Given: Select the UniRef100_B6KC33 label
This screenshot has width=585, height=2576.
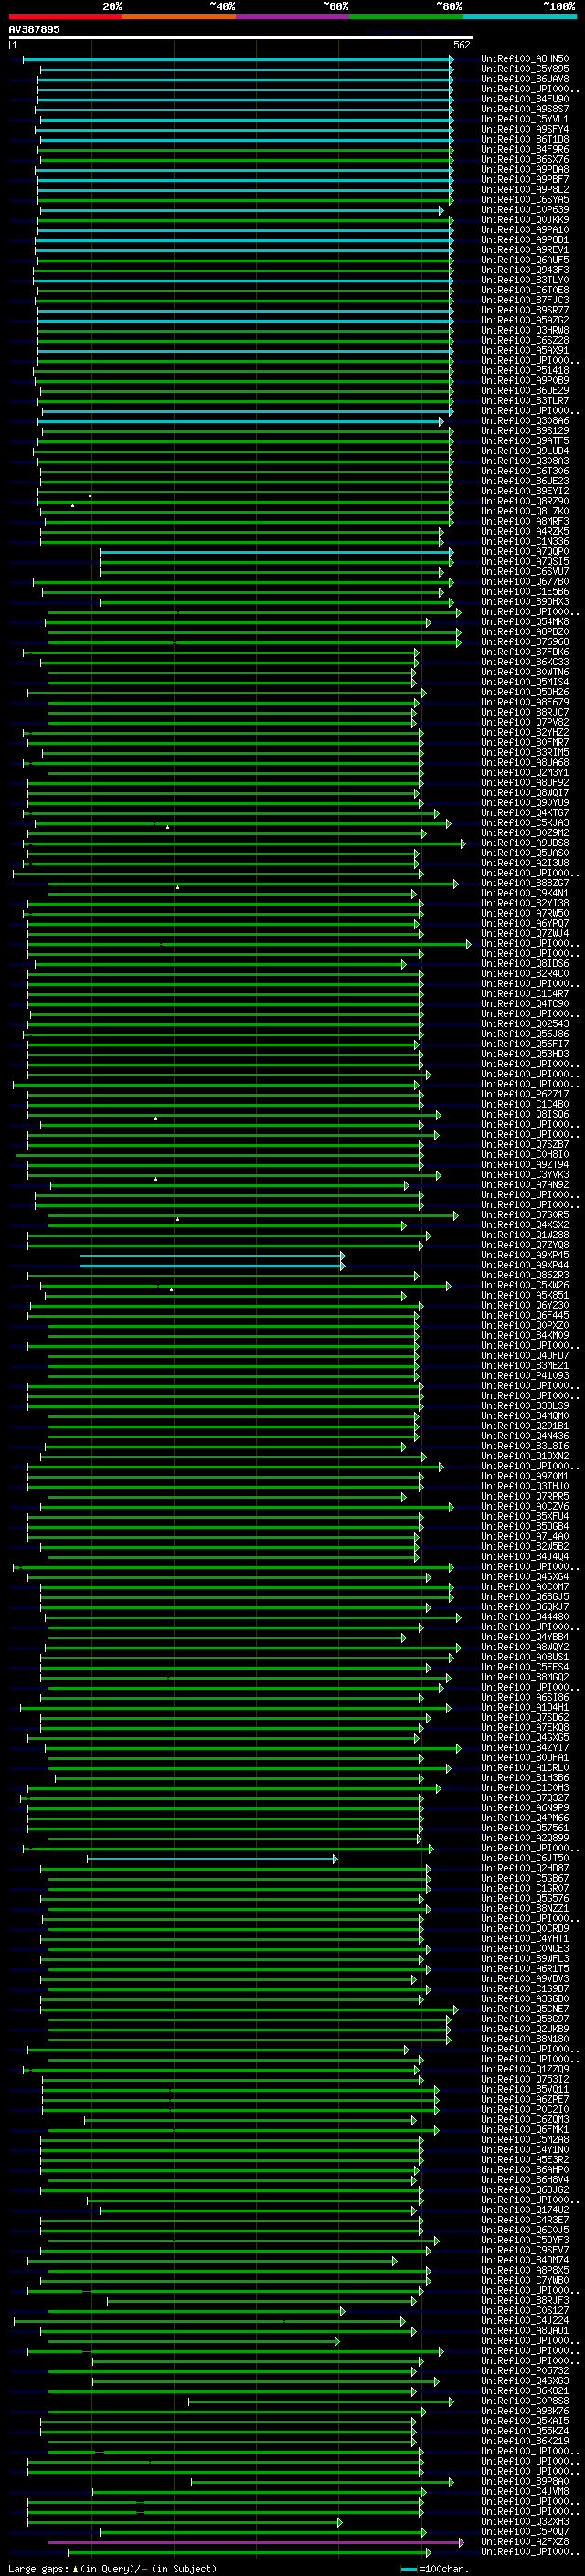Looking at the screenshot, I should (525, 662).
